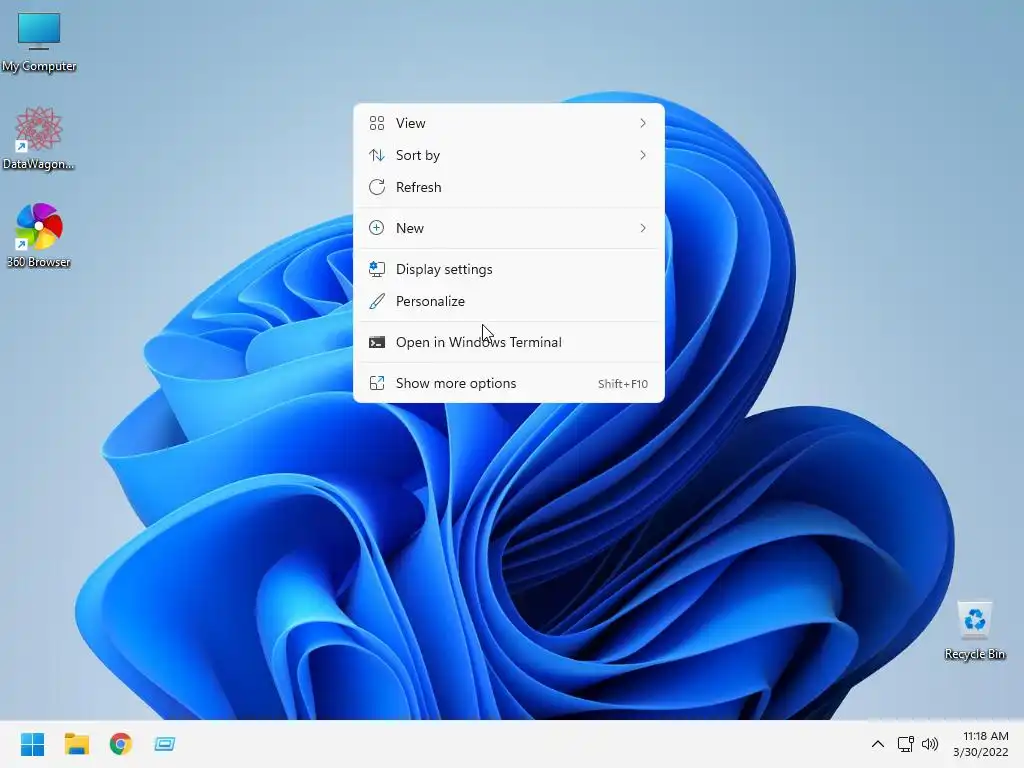Open the New submenu
1024x768 pixels.
[x=509, y=228]
